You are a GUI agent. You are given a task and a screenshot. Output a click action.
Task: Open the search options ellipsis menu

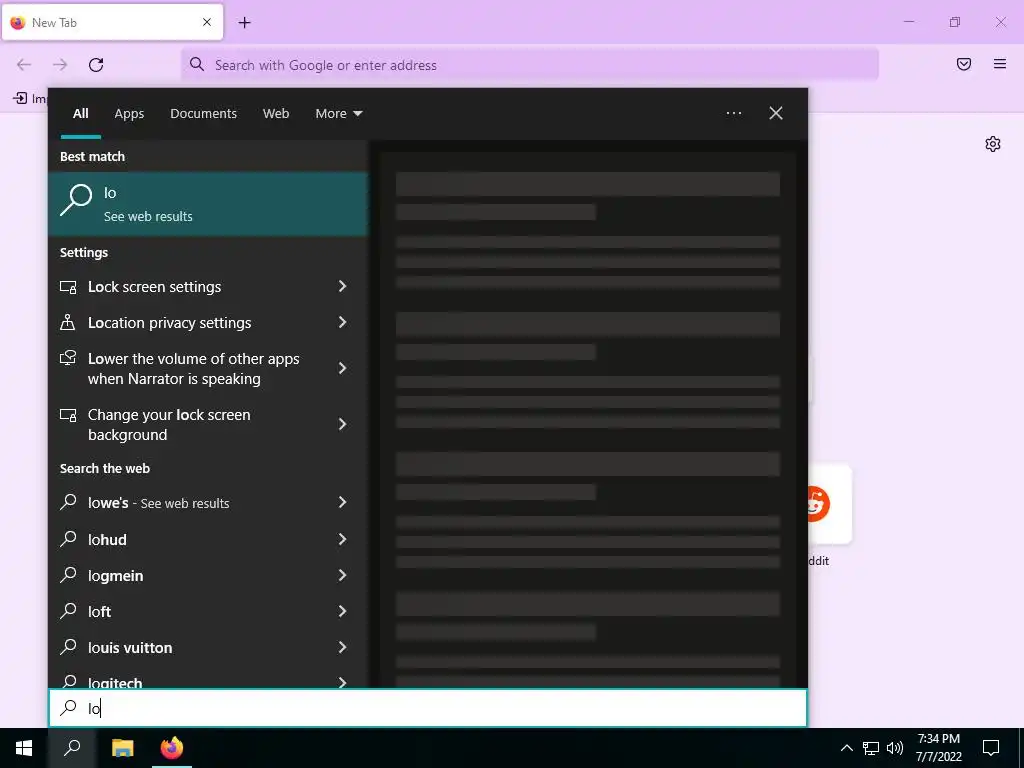point(733,113)
